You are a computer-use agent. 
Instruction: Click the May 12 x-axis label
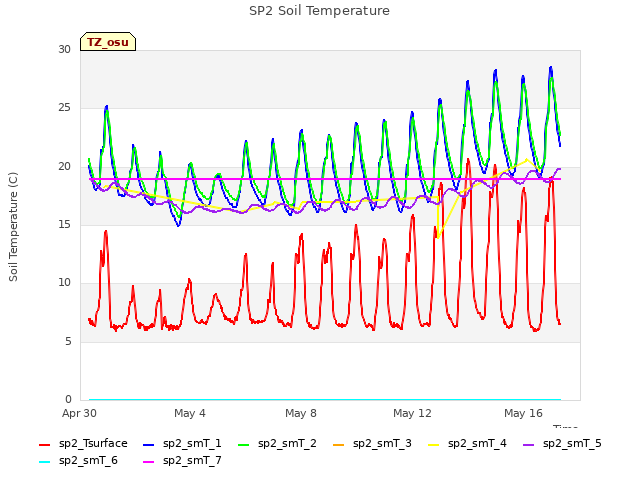pyautogui.click(x=412, y=413)
